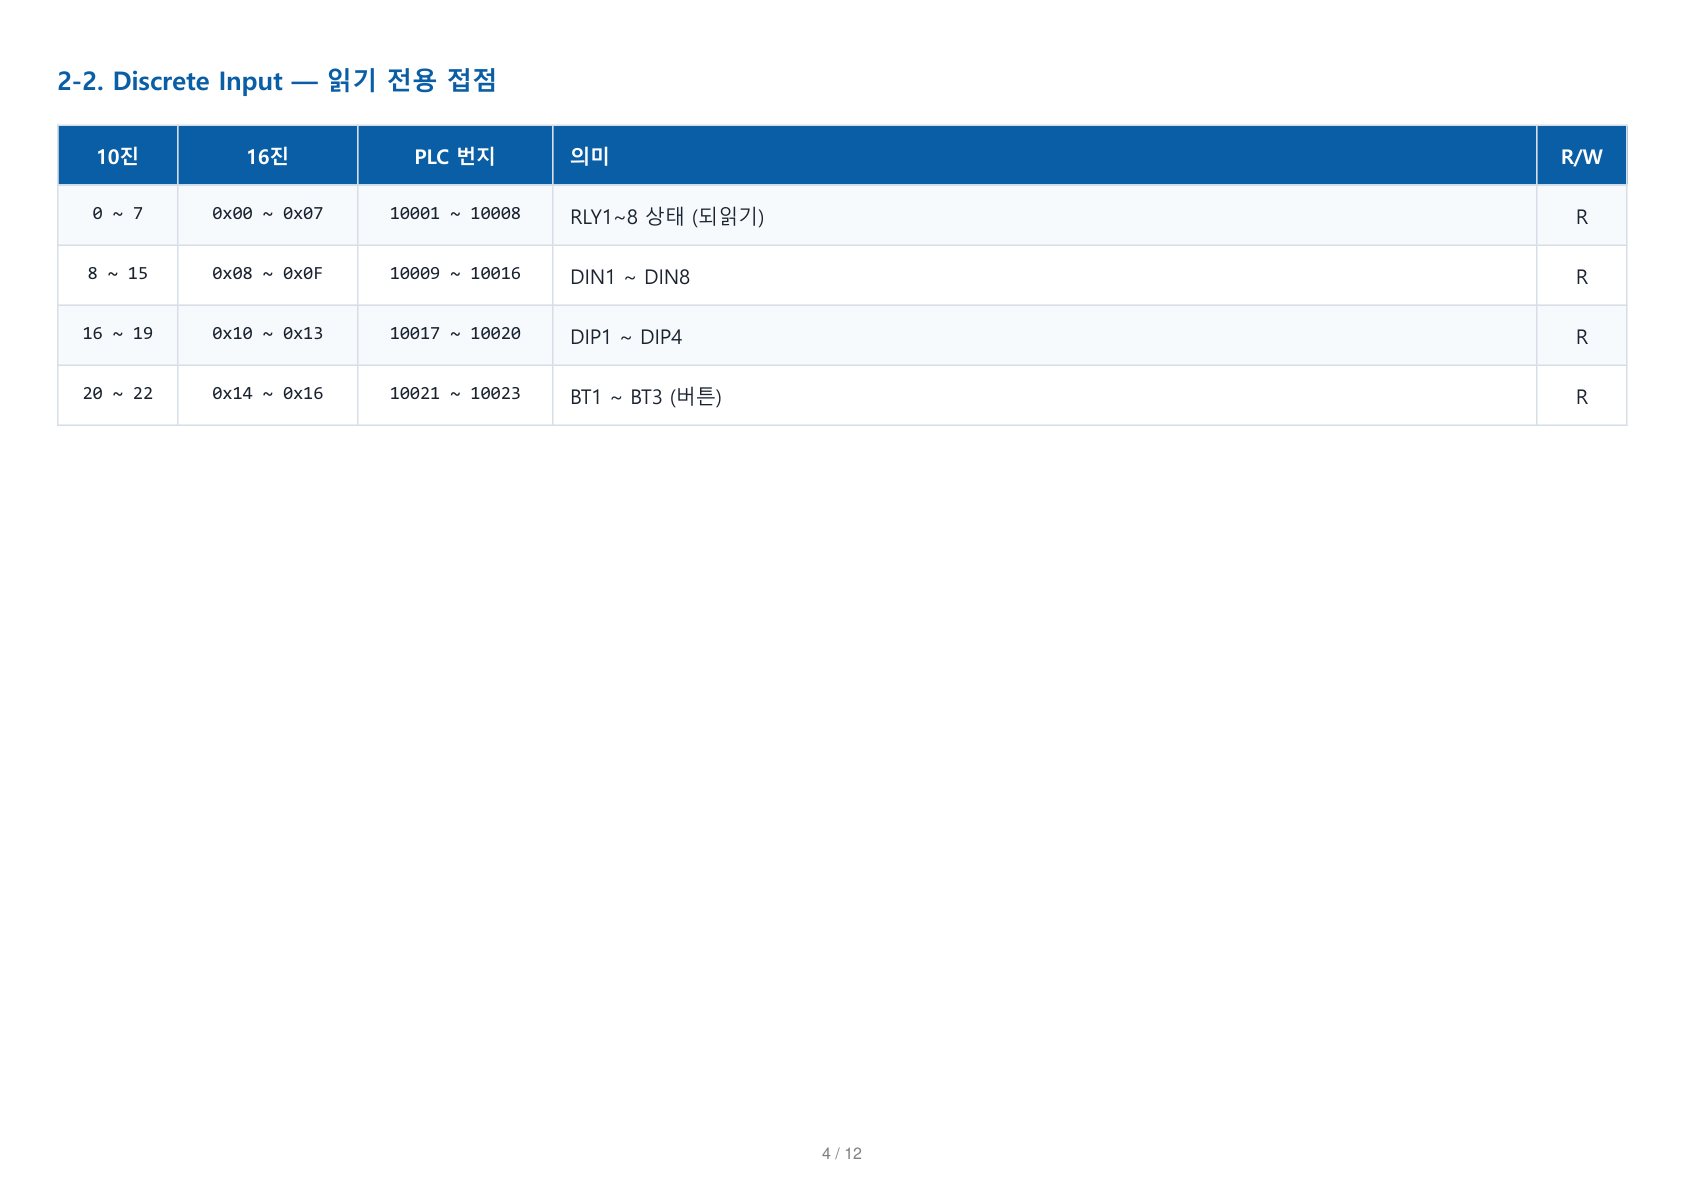This screenshot has height=1190, width=1684.
Task: Select the PLC address '10021 ~ 10023'
Action: [455, 394]
